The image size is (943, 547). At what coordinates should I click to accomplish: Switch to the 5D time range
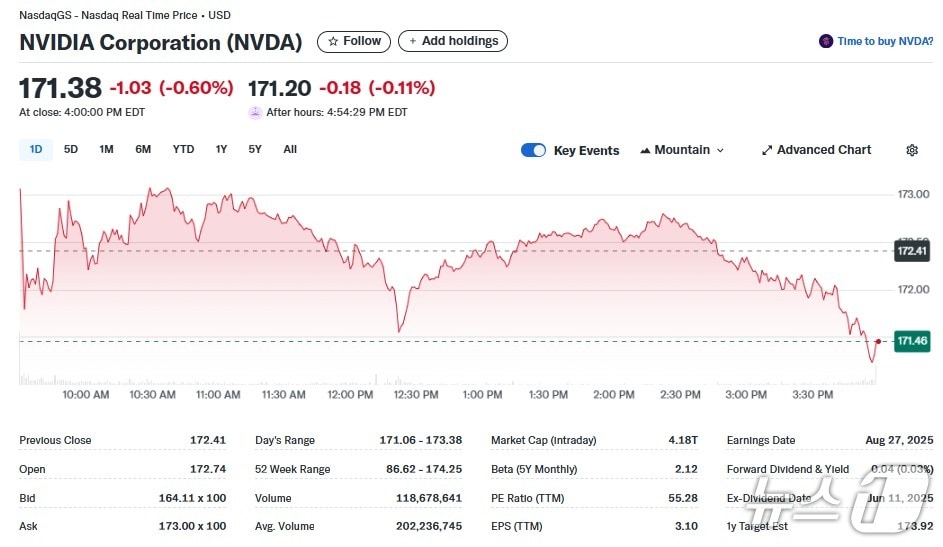click(71, 150)
